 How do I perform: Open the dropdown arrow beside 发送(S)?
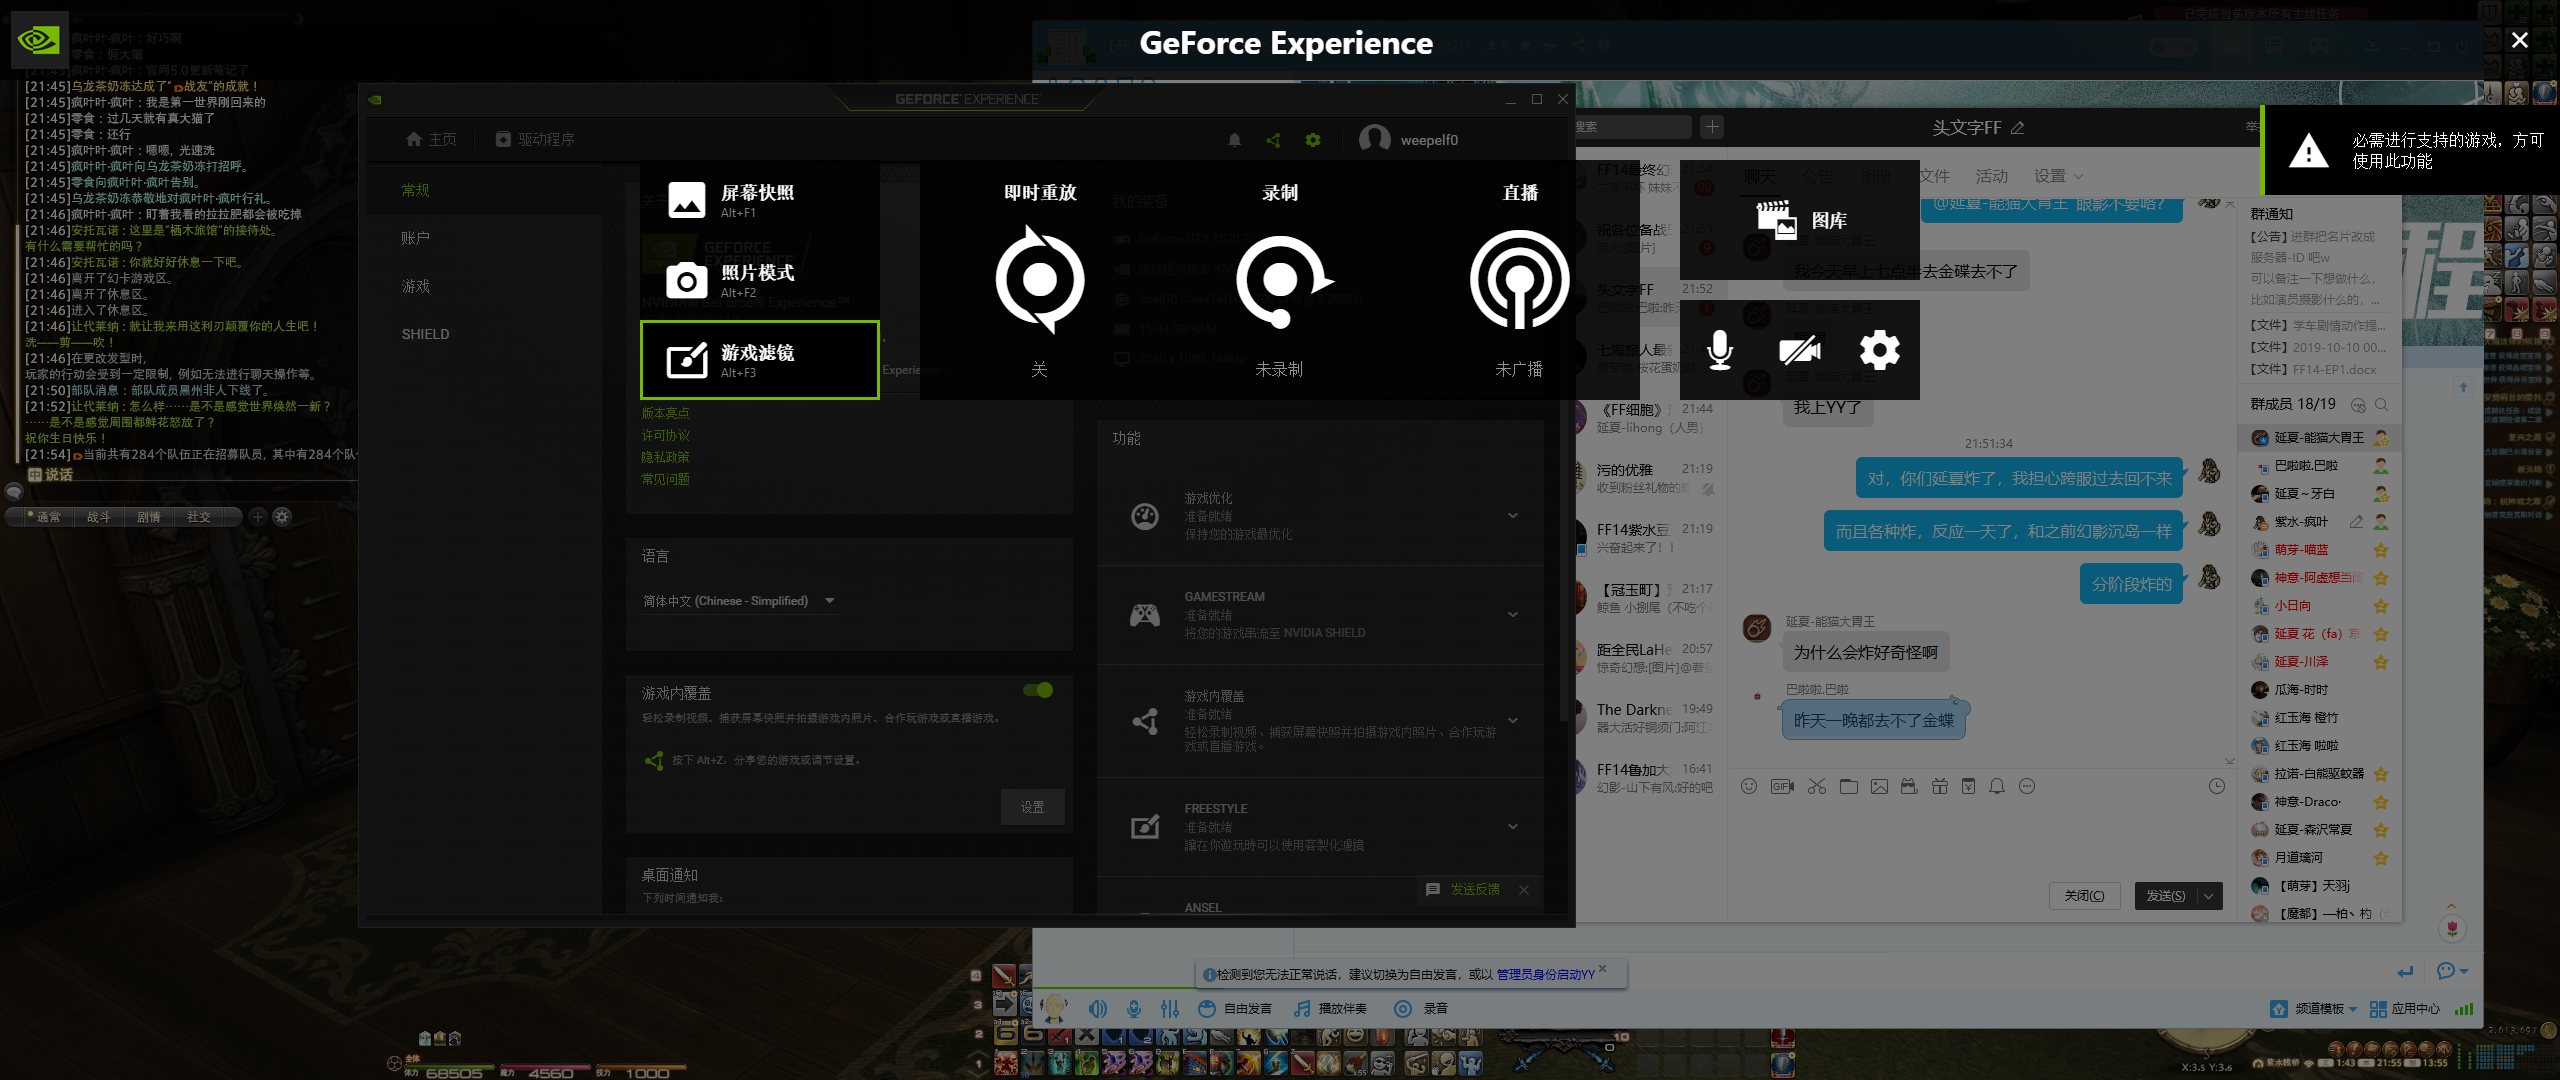2209,896
